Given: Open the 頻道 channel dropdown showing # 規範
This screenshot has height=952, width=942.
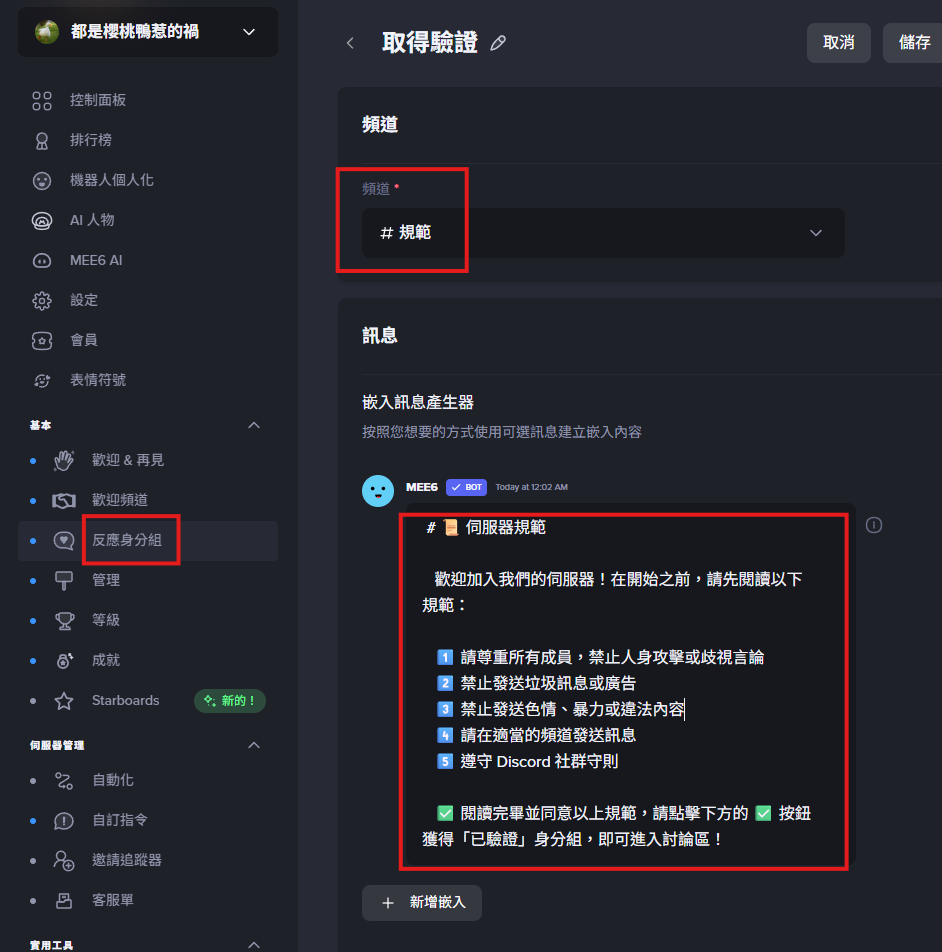Looking at the screenshot, I should click(602, 233).
